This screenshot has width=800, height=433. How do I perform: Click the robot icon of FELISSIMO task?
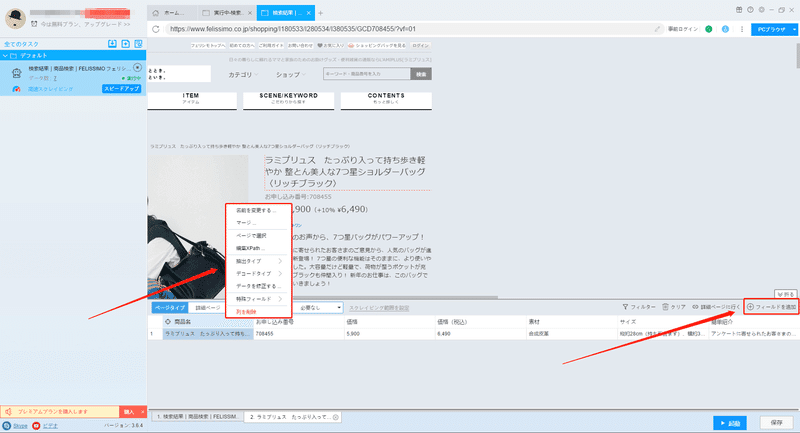tap(17, 73)
